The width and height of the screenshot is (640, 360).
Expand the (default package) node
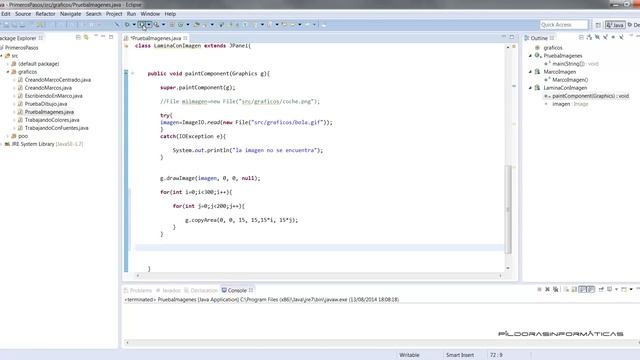pos(8,64)
